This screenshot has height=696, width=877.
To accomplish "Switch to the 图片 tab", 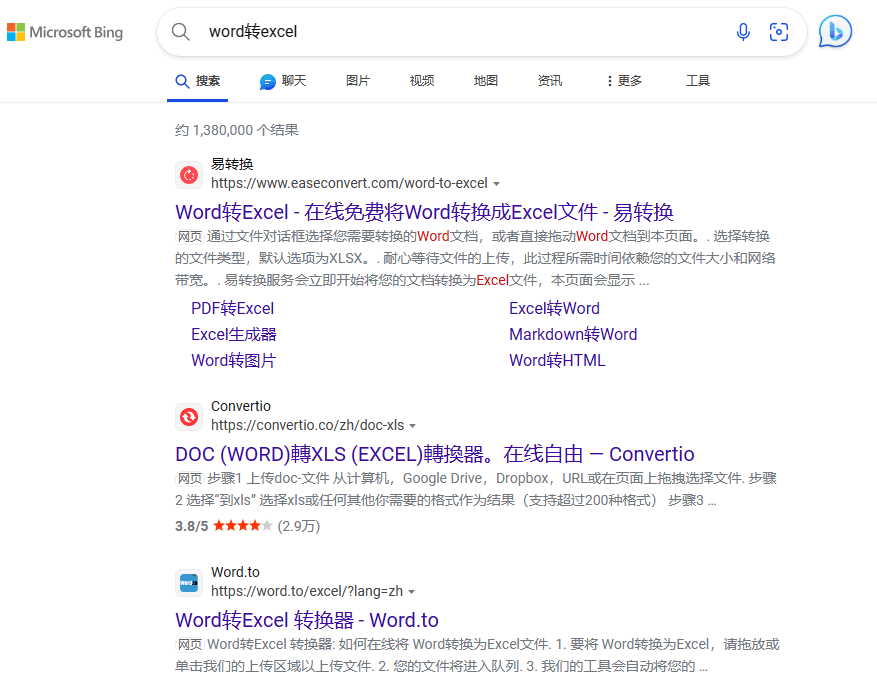I will click(358, 81).
